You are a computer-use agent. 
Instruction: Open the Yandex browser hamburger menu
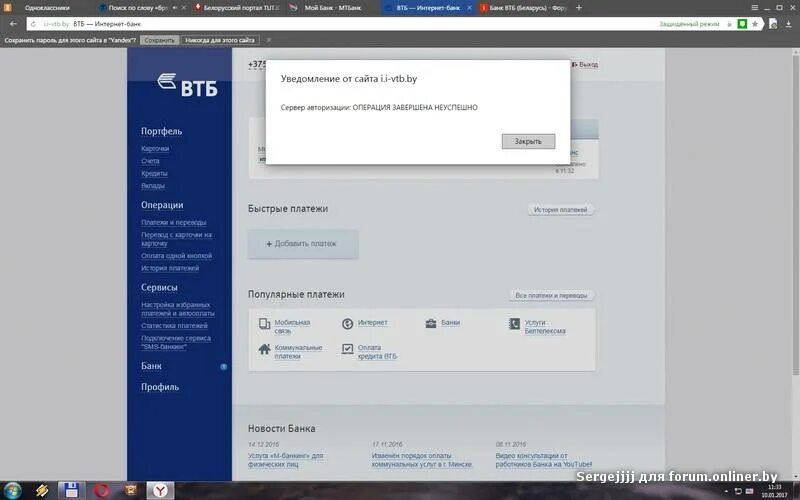point(755,8)
